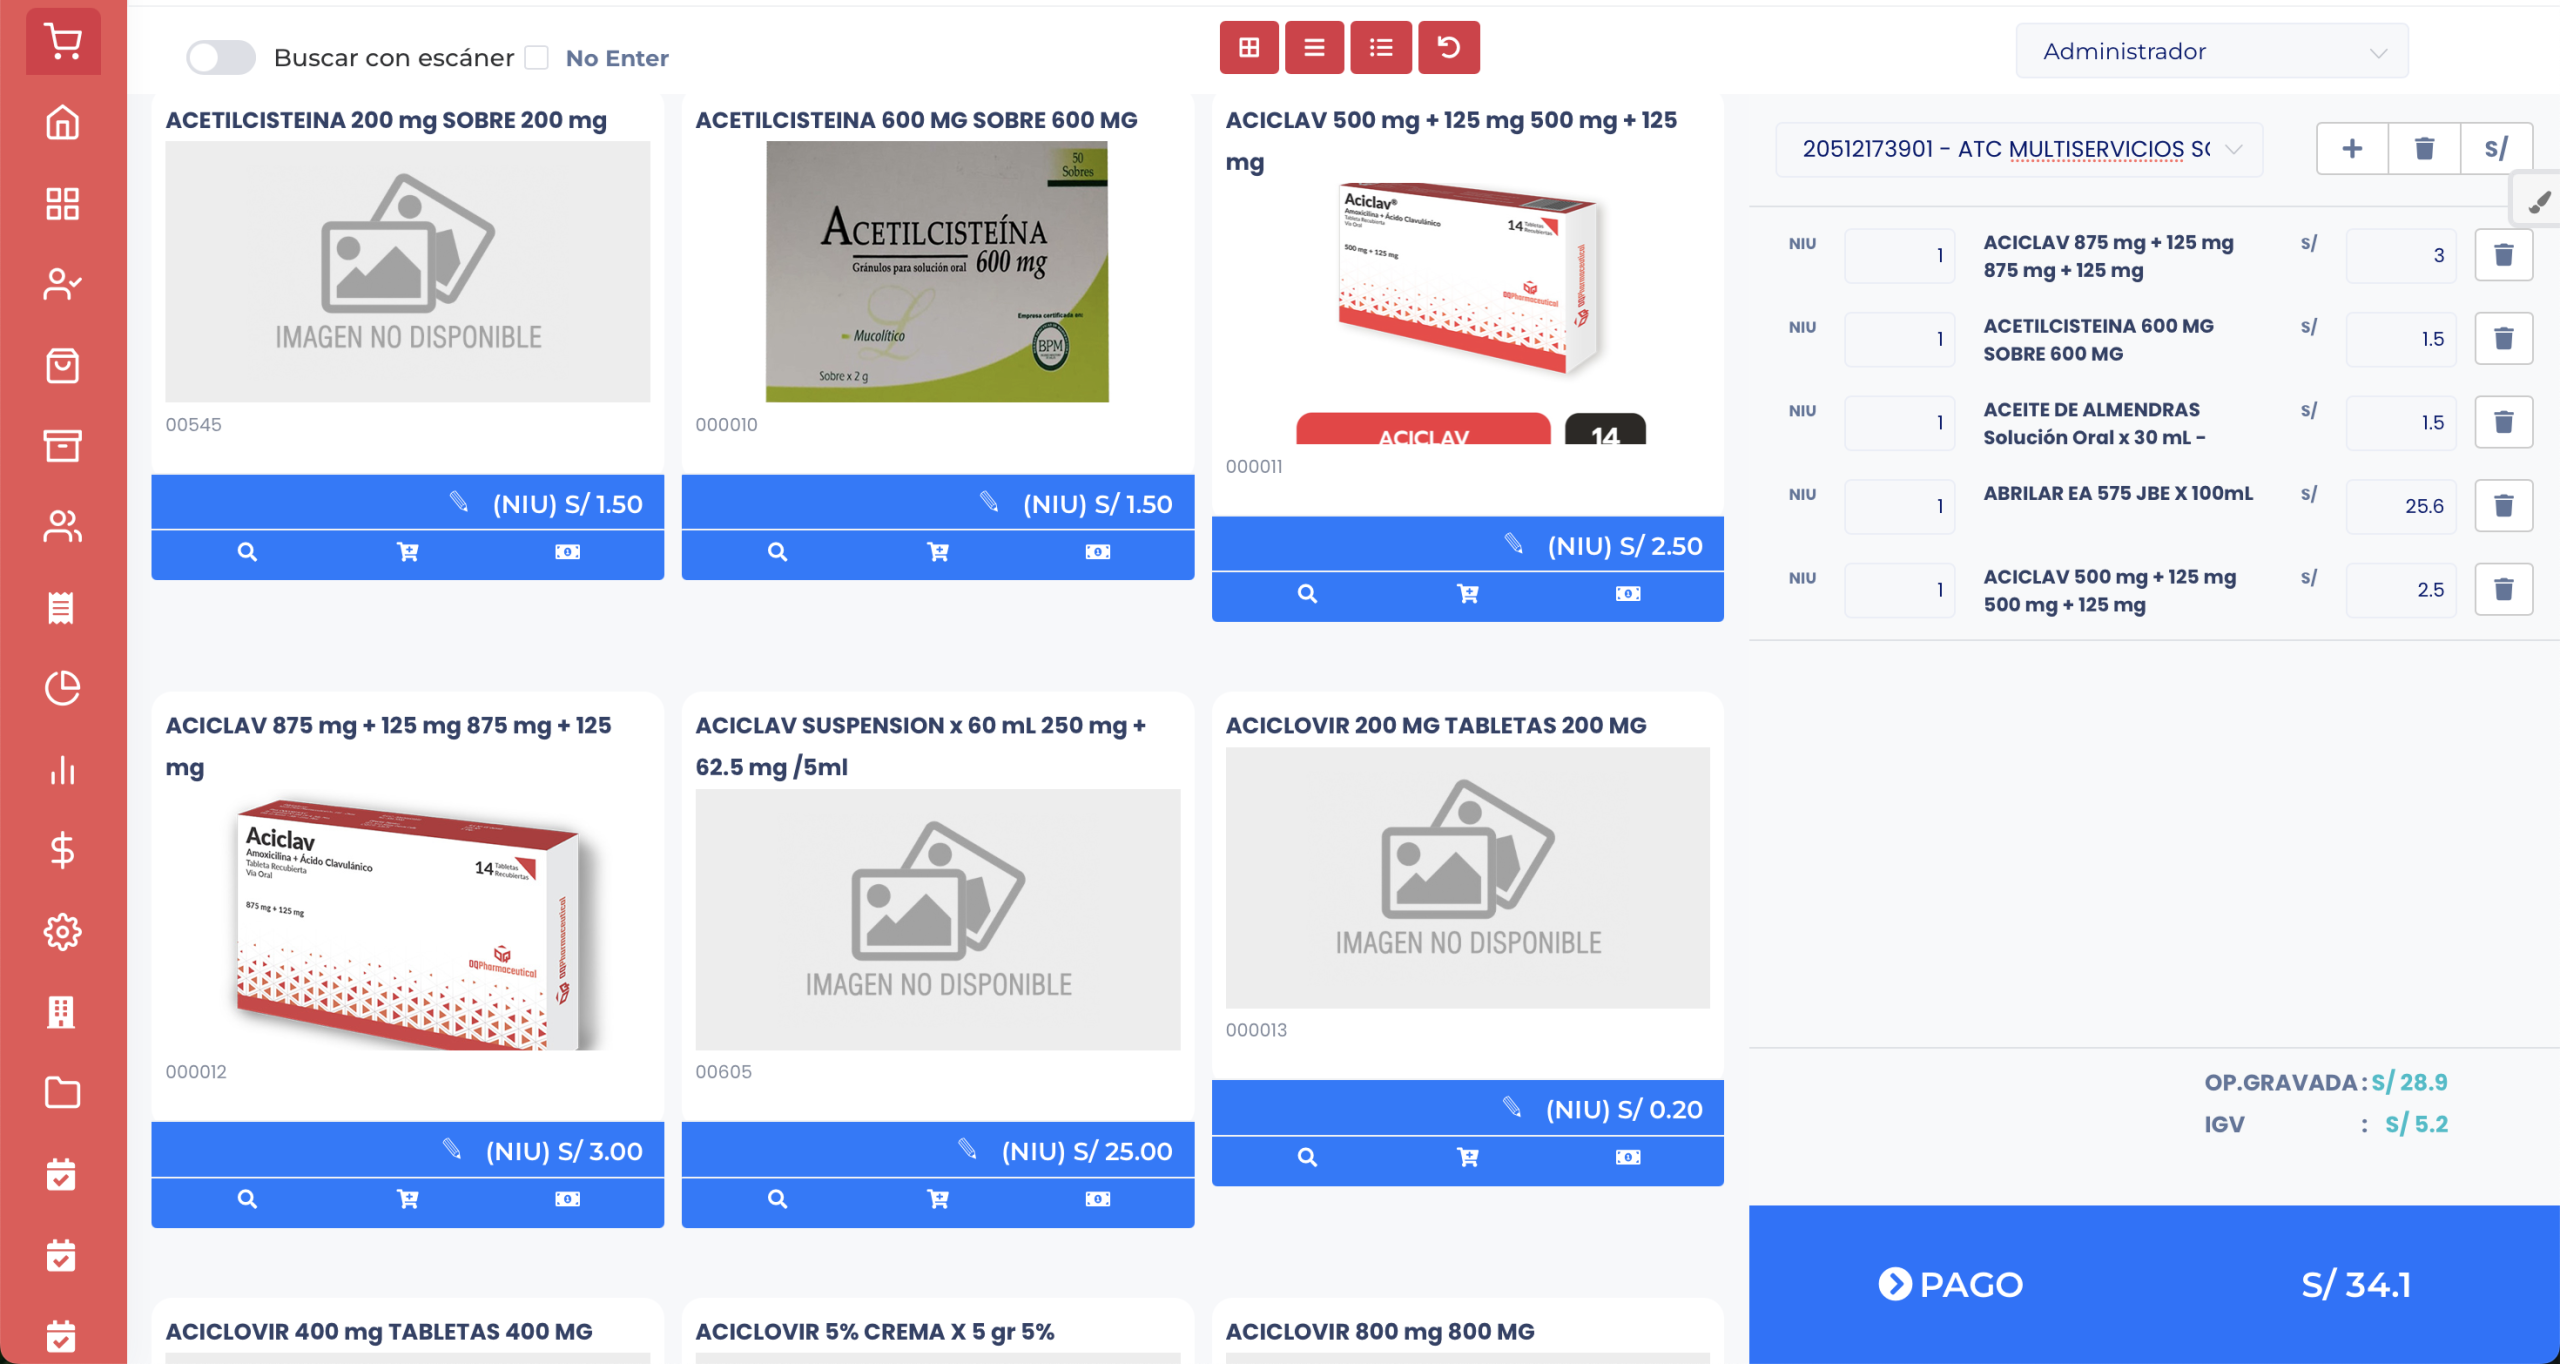The width and height of the screenshot is (2560, 1364).
Task: Add new customer with plus button
Action: tap(2352, 149)
